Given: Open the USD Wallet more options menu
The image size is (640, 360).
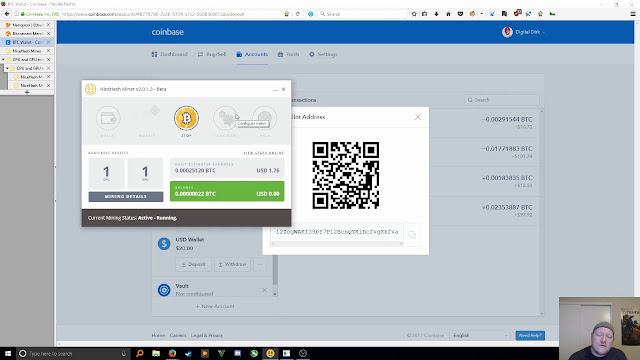Looking at the screenshot, I should click(260, 264).
